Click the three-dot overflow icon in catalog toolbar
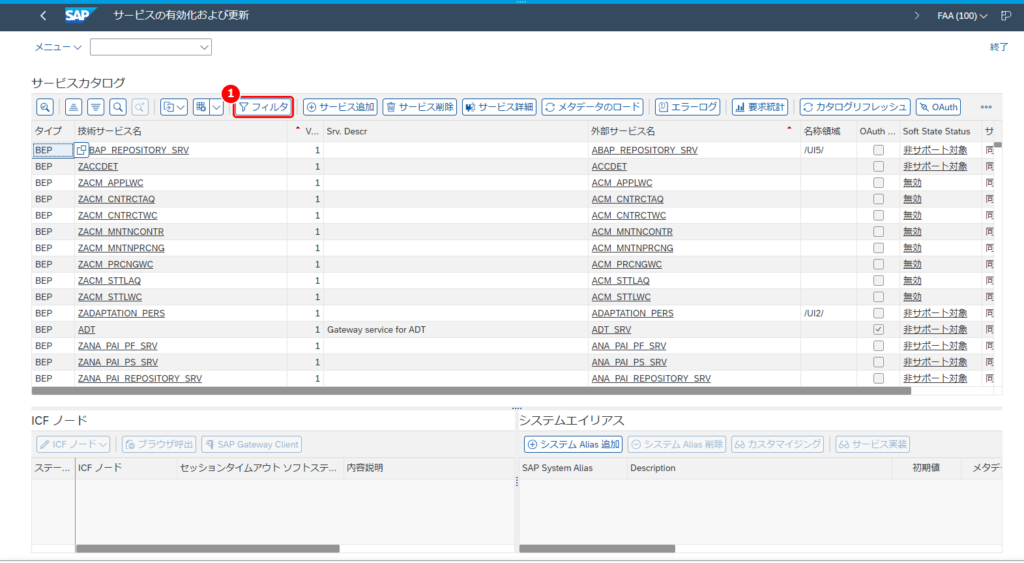1024x563 pixels. point(986,107)
